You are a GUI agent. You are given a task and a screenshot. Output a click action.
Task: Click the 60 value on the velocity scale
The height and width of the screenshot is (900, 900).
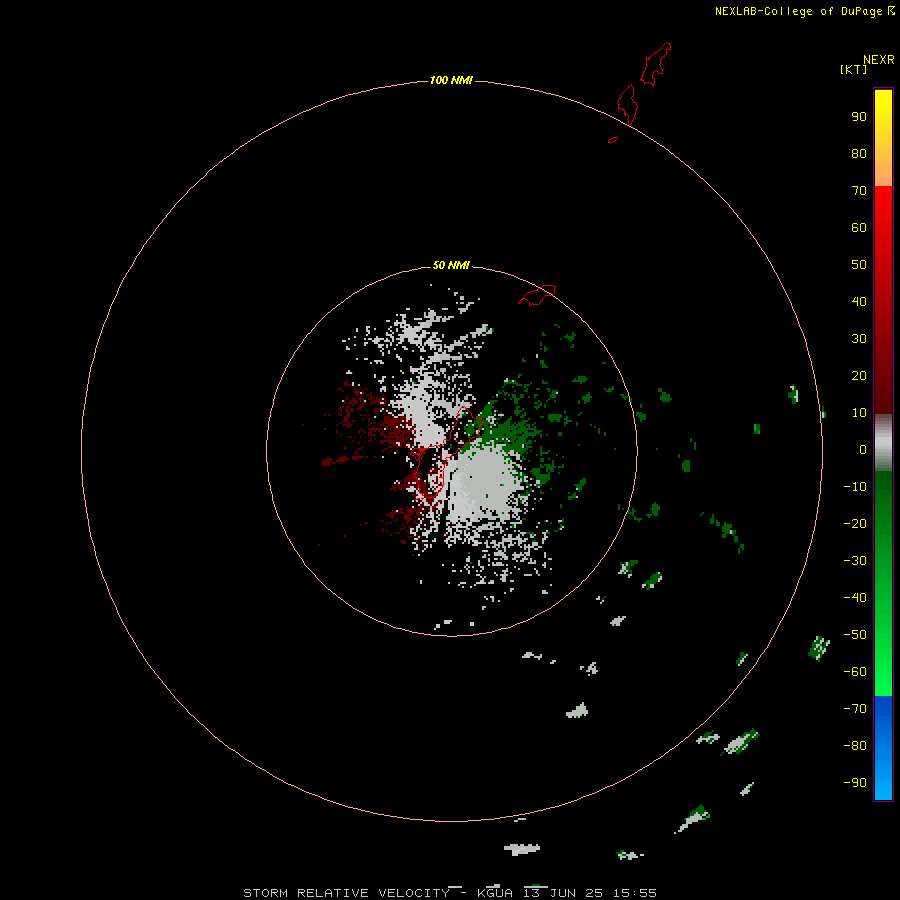(x=859, y=227)
